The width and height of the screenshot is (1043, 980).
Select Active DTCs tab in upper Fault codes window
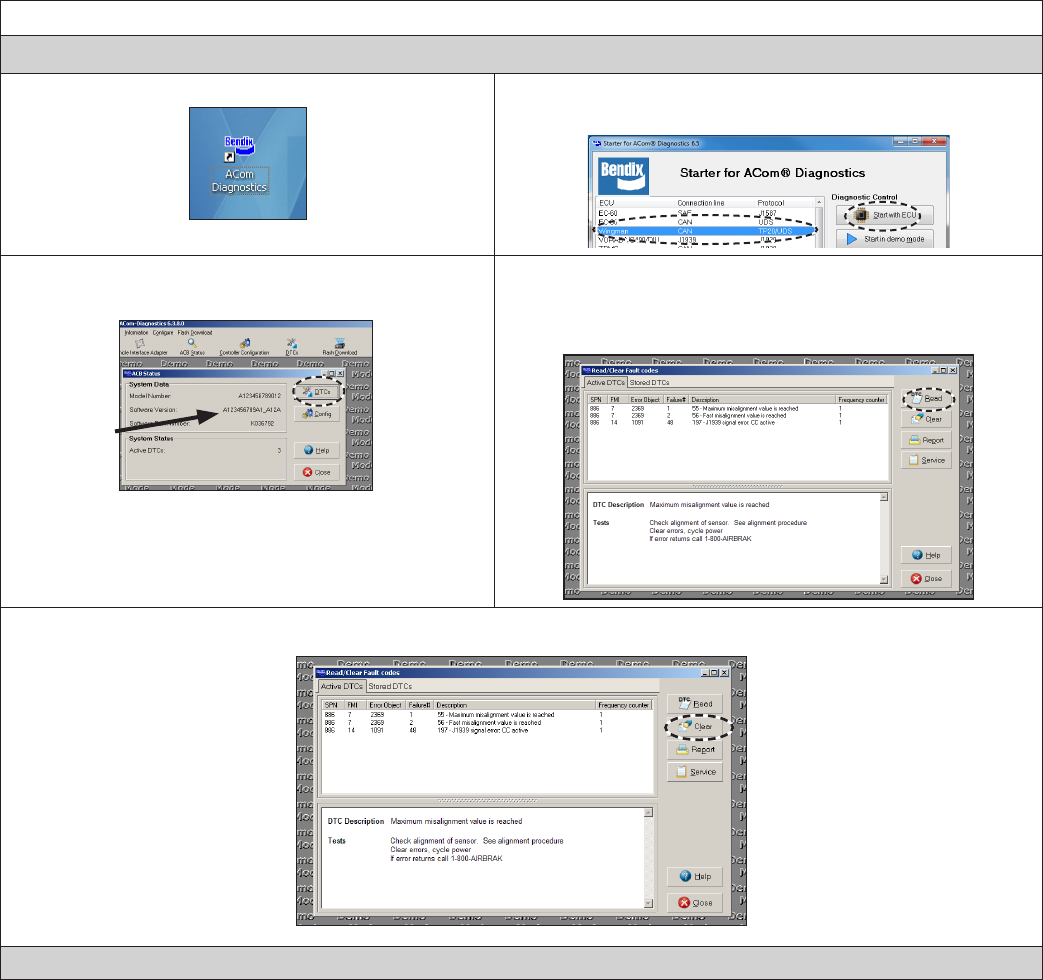[605, 383]
